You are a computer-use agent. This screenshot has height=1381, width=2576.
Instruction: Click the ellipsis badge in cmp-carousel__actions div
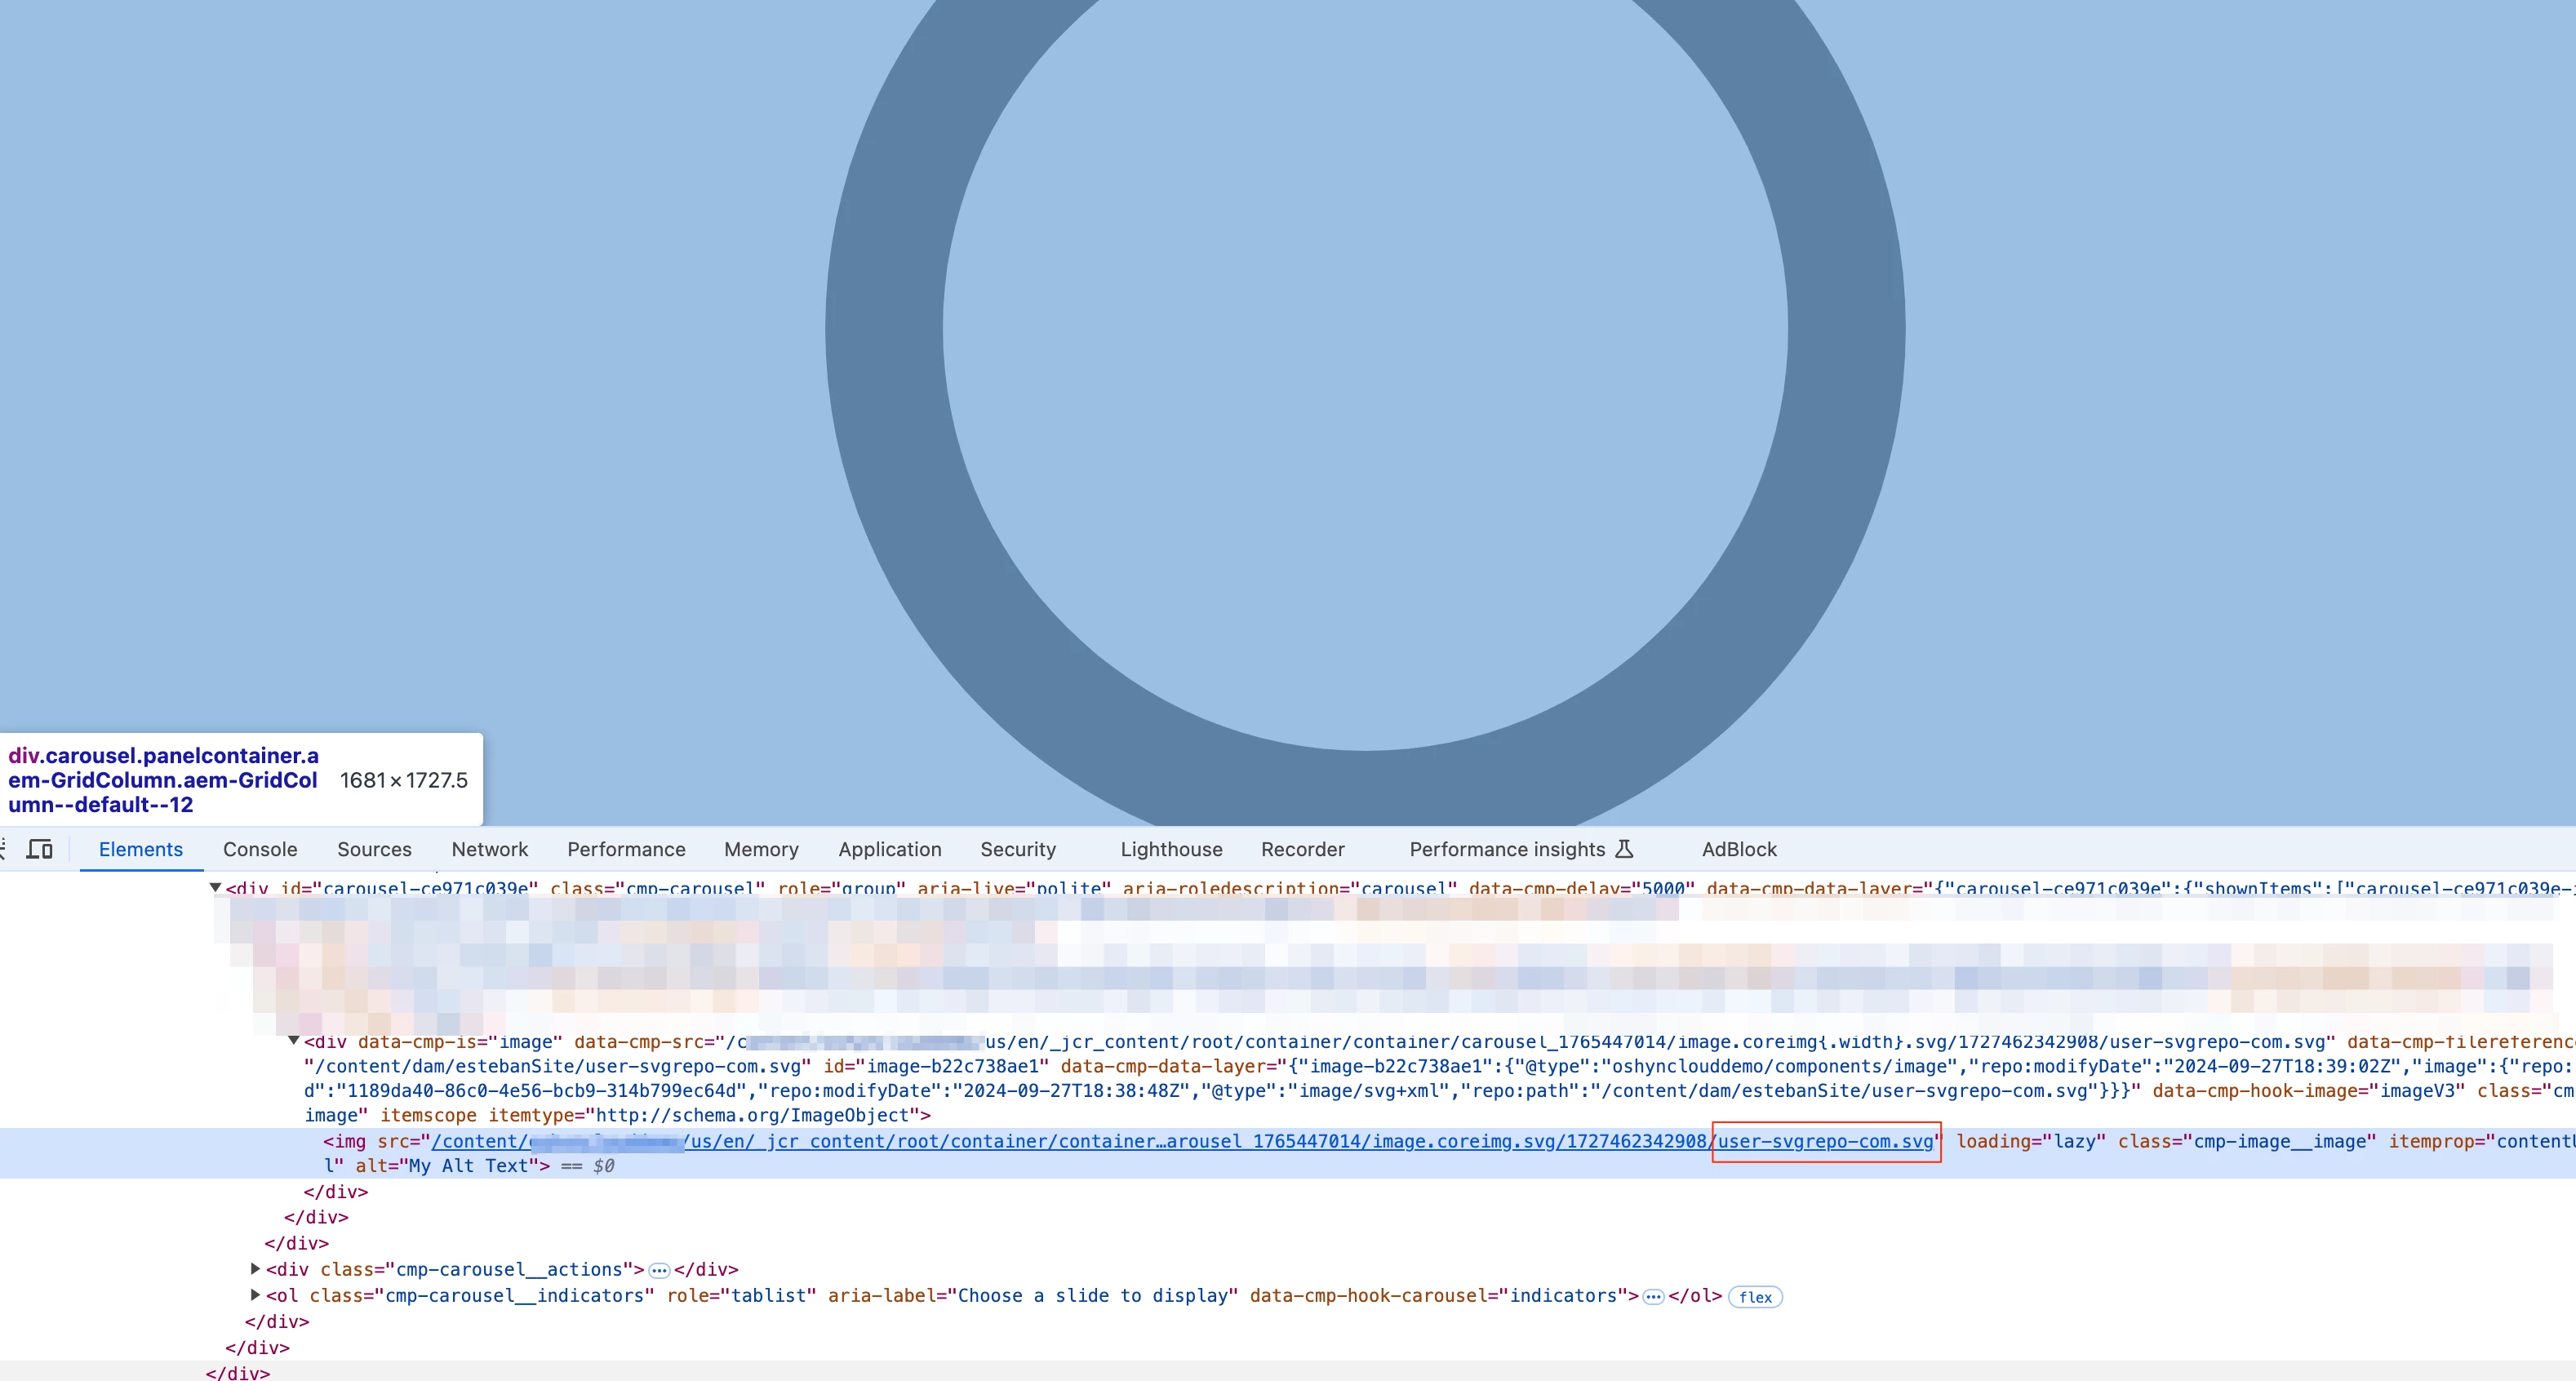[x=659, y=1270]
